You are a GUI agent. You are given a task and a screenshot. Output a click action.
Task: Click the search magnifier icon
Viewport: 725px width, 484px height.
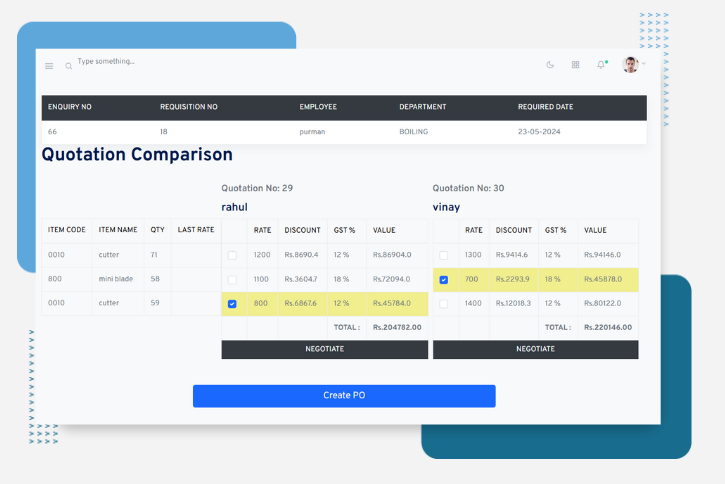[69, 66]
